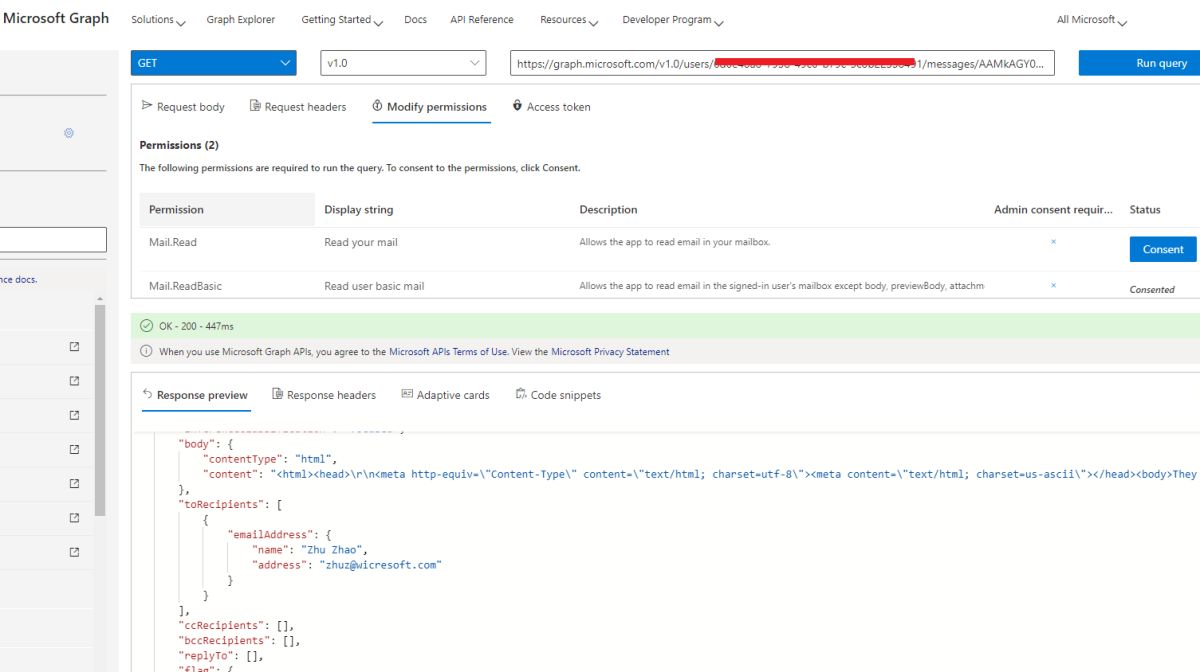Click the sixth external link icon in sidebar

click(74, 518)
